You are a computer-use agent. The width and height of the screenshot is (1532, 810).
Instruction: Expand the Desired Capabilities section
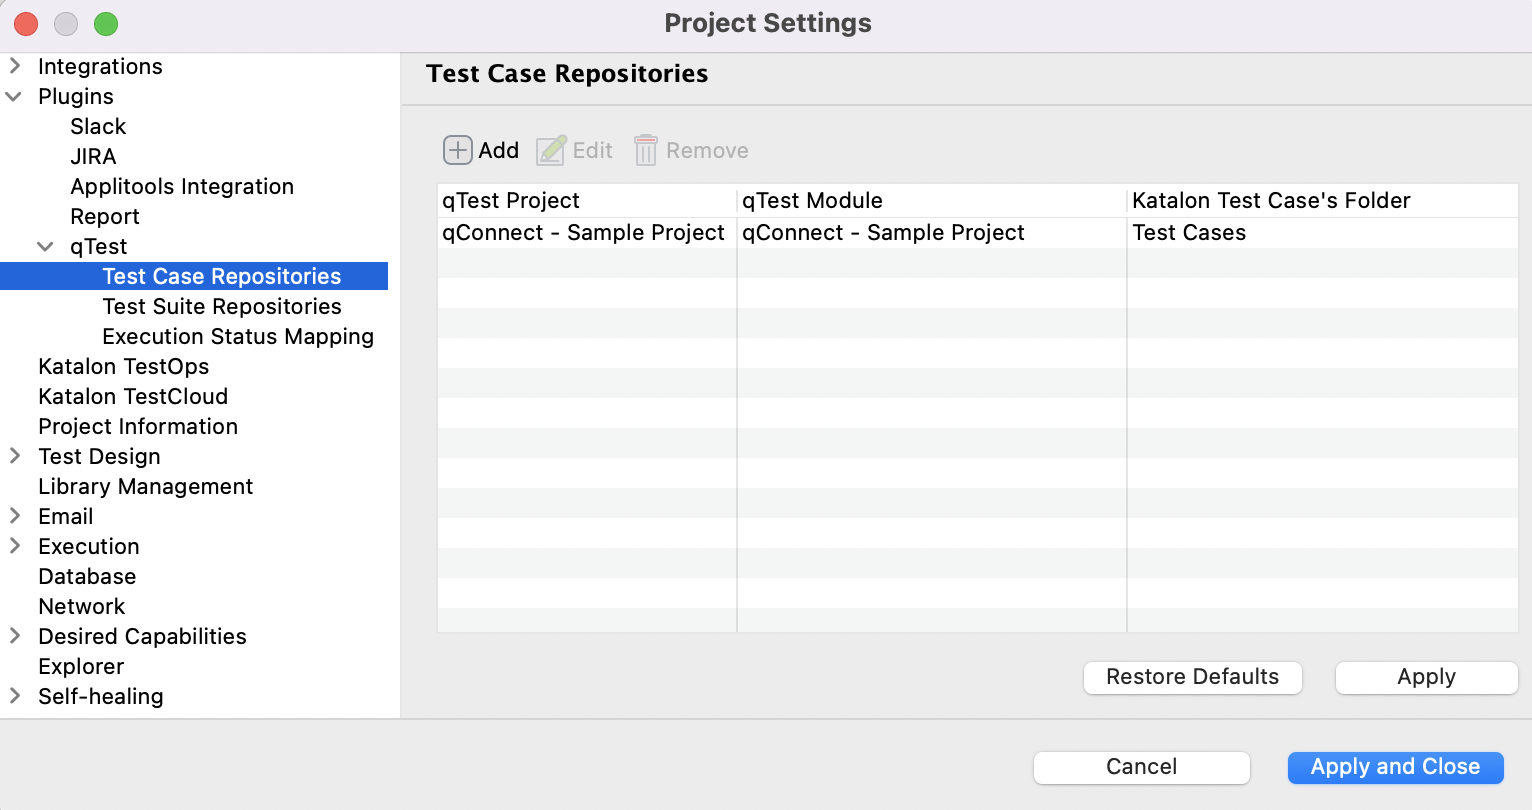click(15, 636)
